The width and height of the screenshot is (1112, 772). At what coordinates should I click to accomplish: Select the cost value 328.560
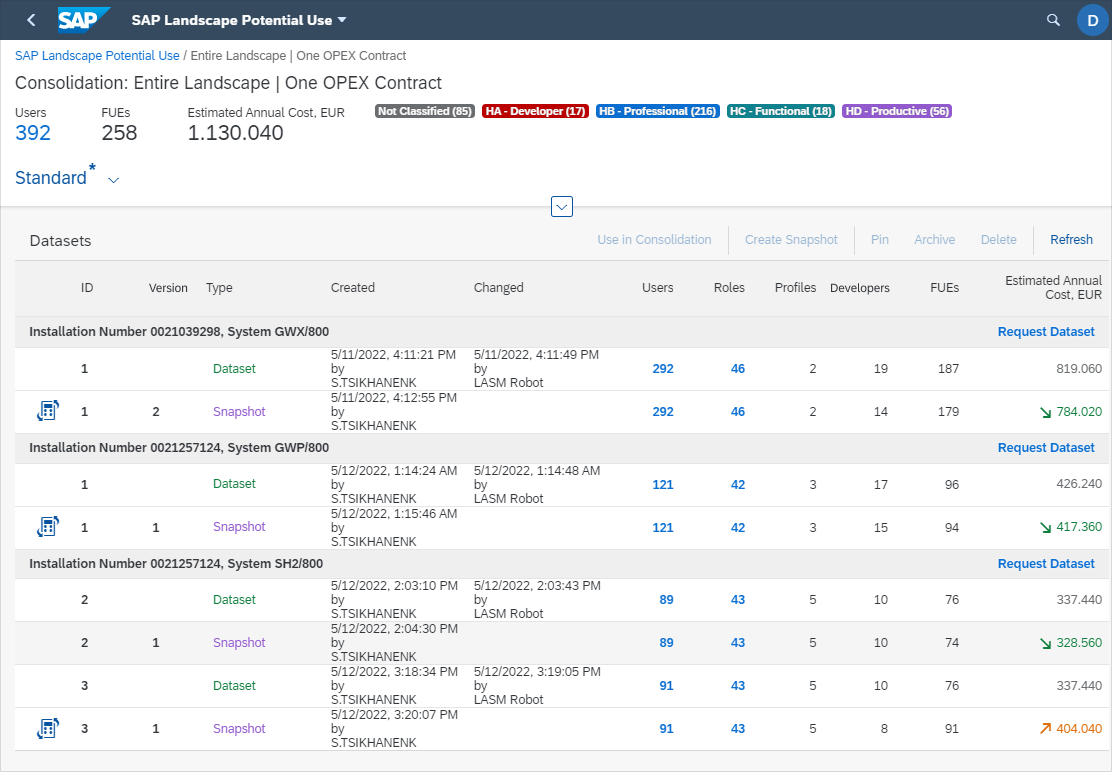pos(1079,643)
